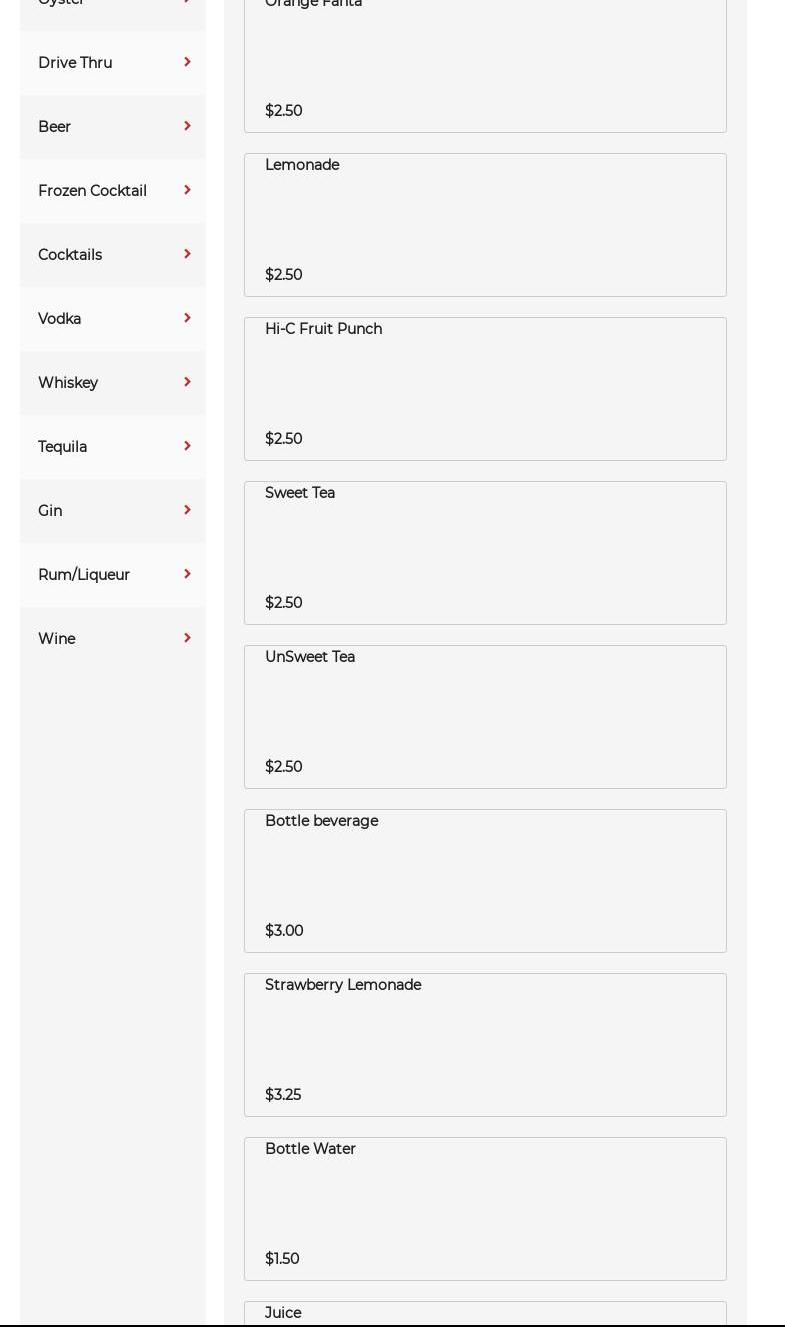Open the Orange Fanta item card

point(485,66)
